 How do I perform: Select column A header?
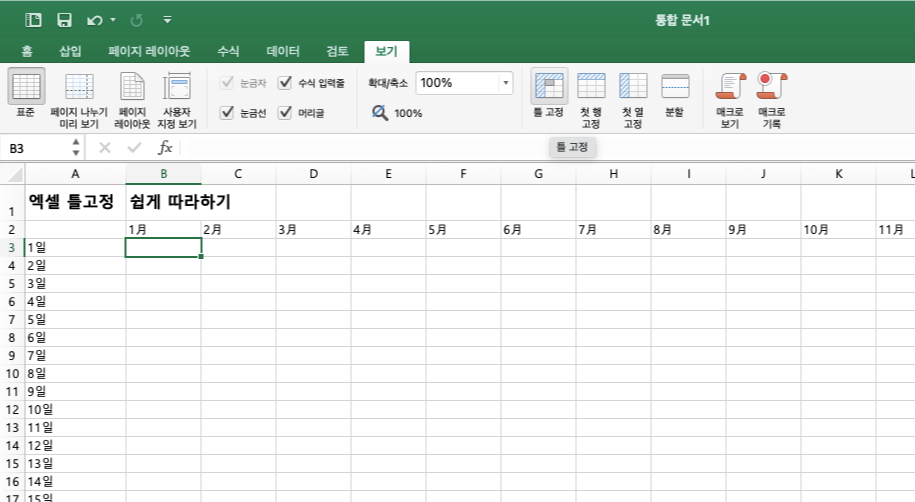coord(75,174)
